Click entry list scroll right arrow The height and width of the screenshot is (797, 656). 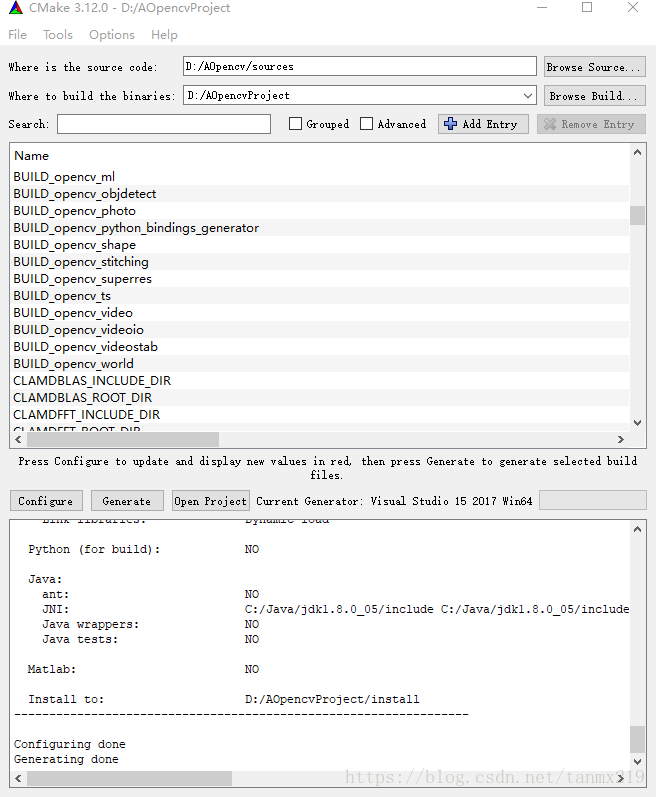[621, 439]
